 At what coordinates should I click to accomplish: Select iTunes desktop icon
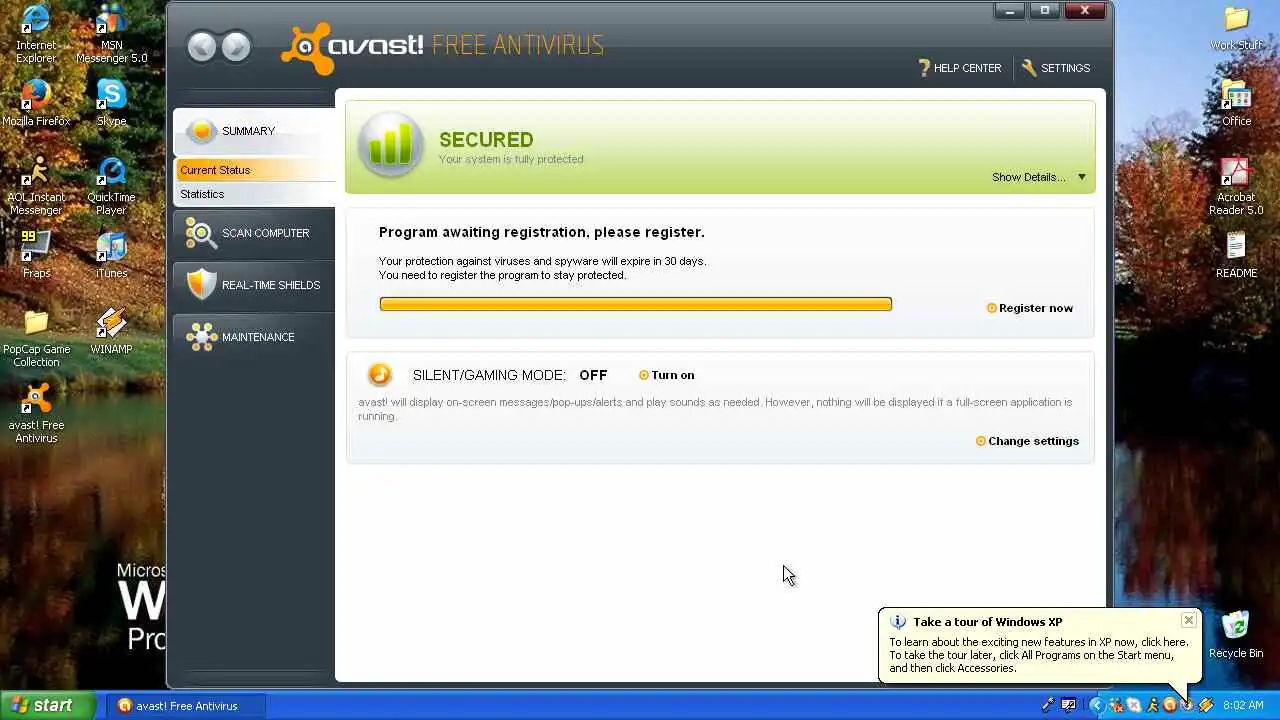pyautogui.click(x=111, y=255)
